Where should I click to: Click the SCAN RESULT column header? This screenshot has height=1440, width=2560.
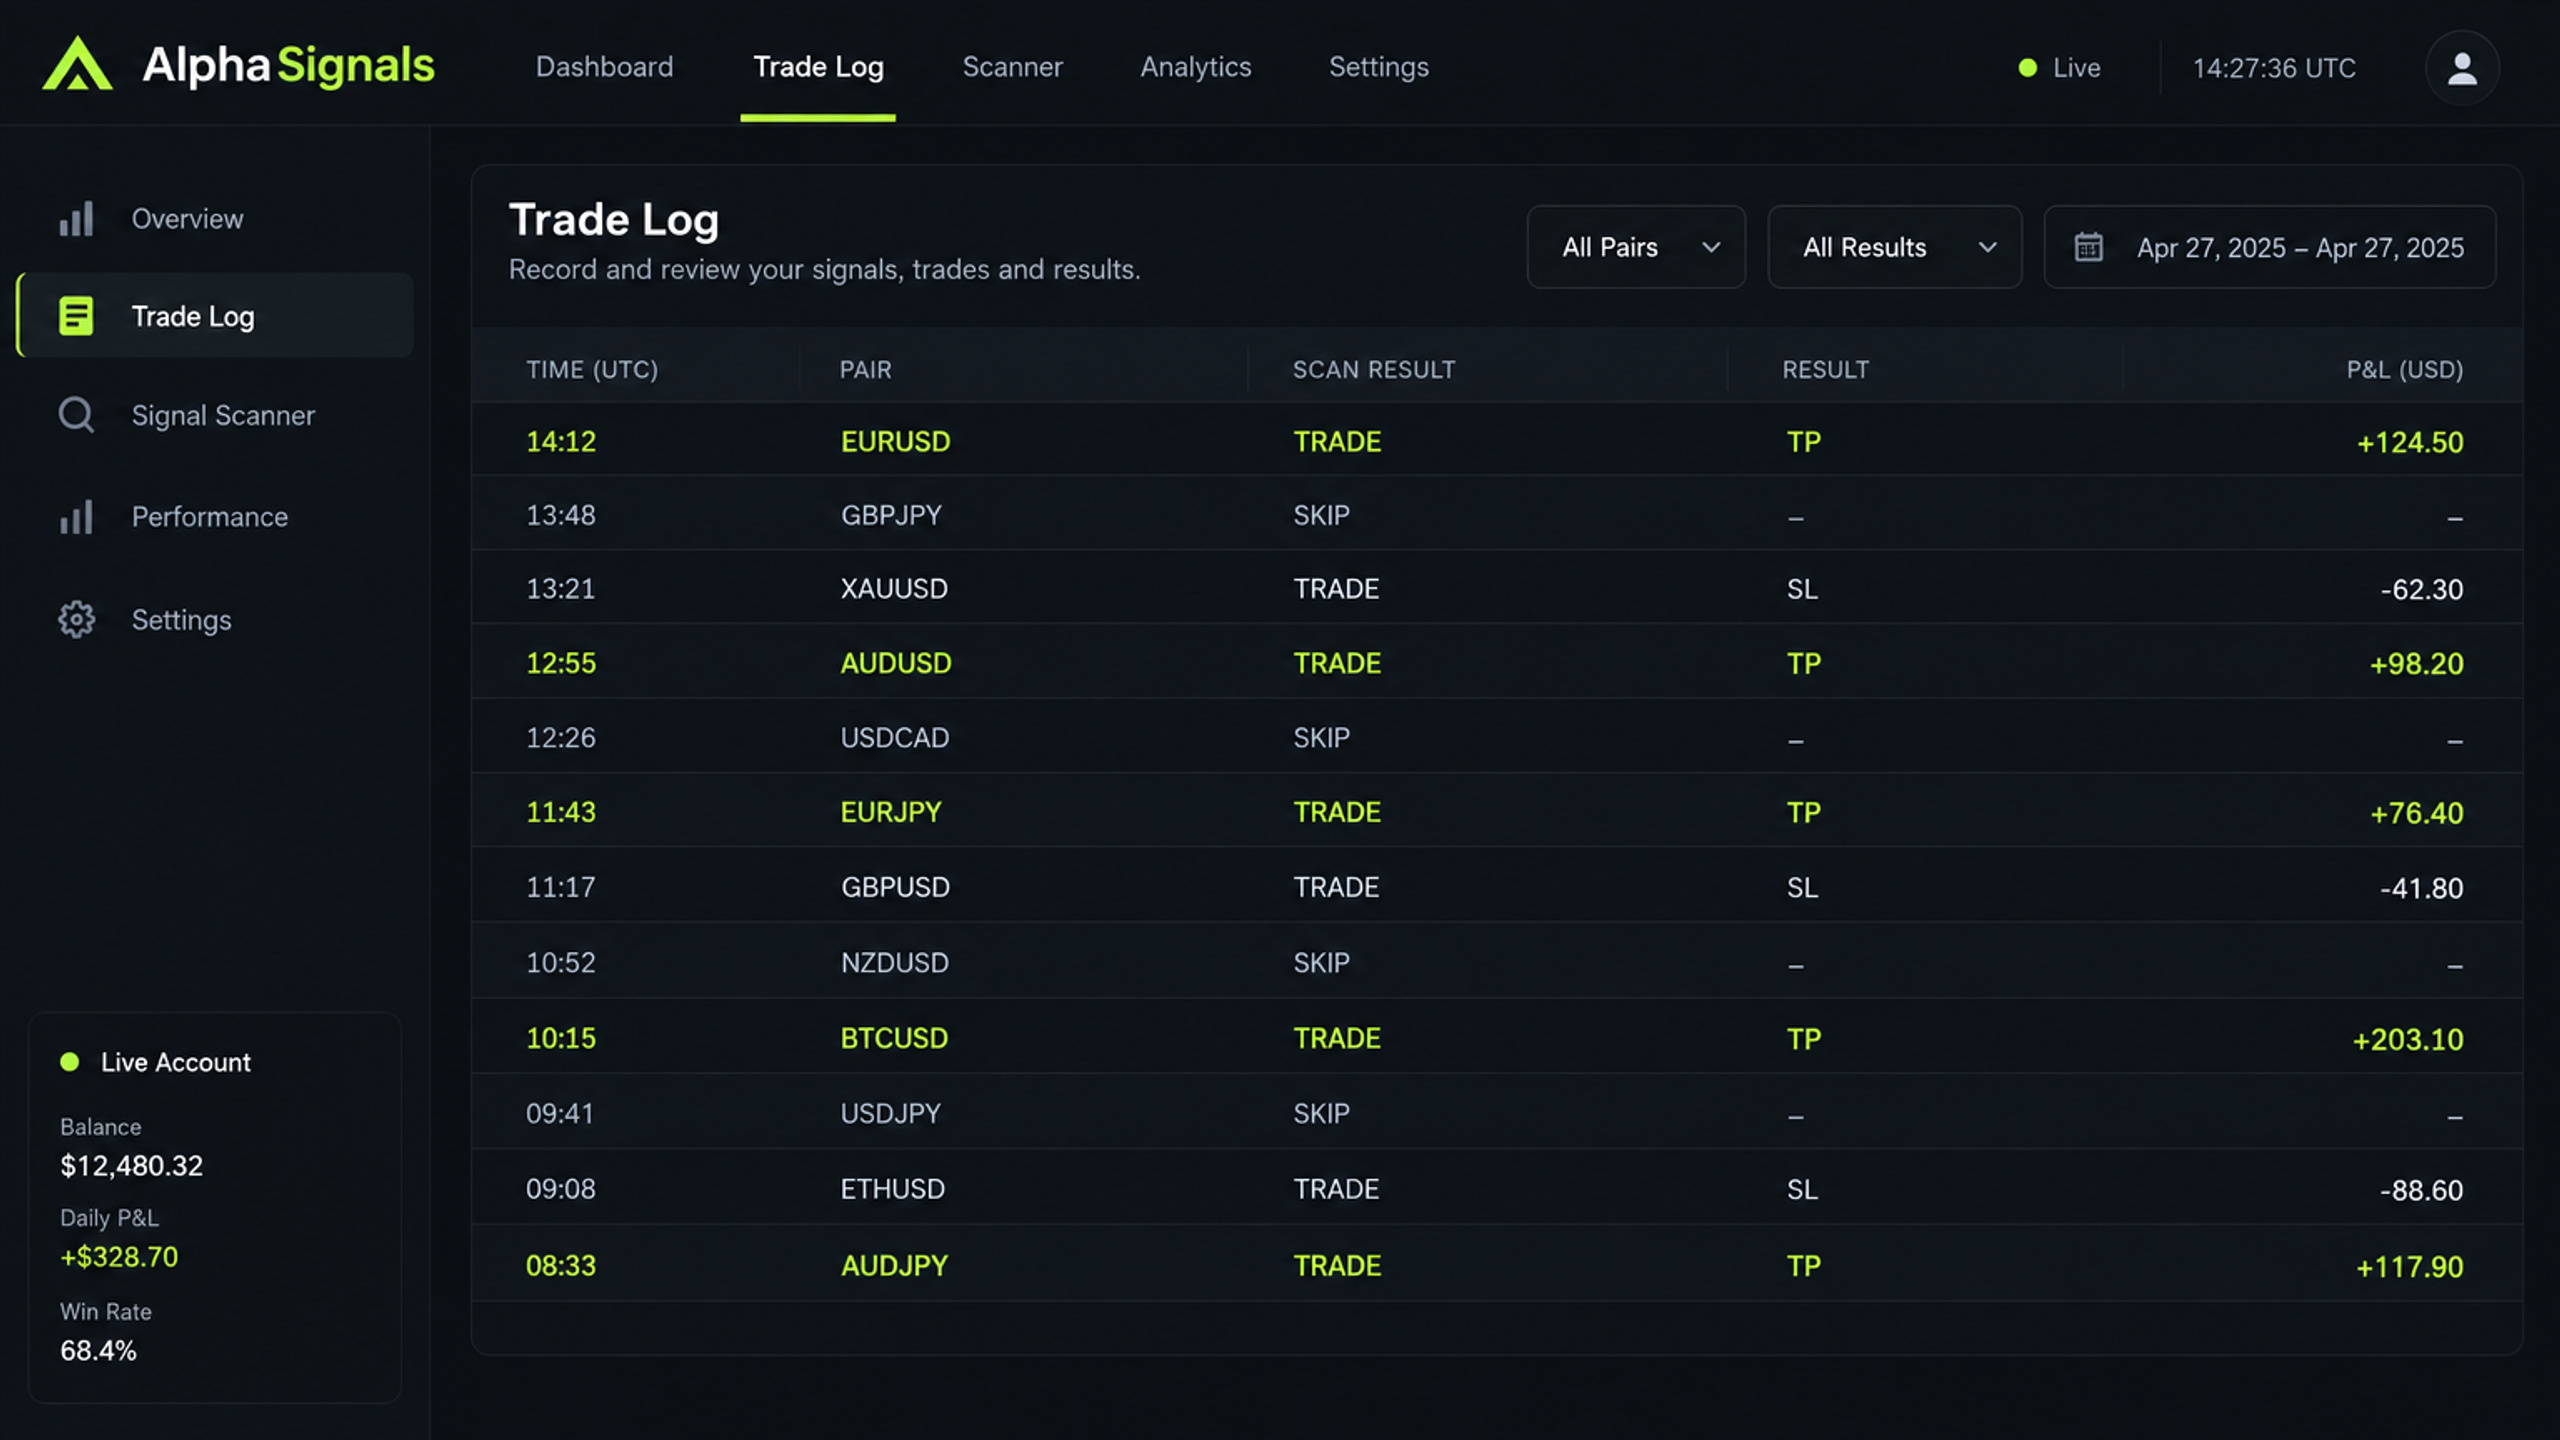click(1374, 370)
